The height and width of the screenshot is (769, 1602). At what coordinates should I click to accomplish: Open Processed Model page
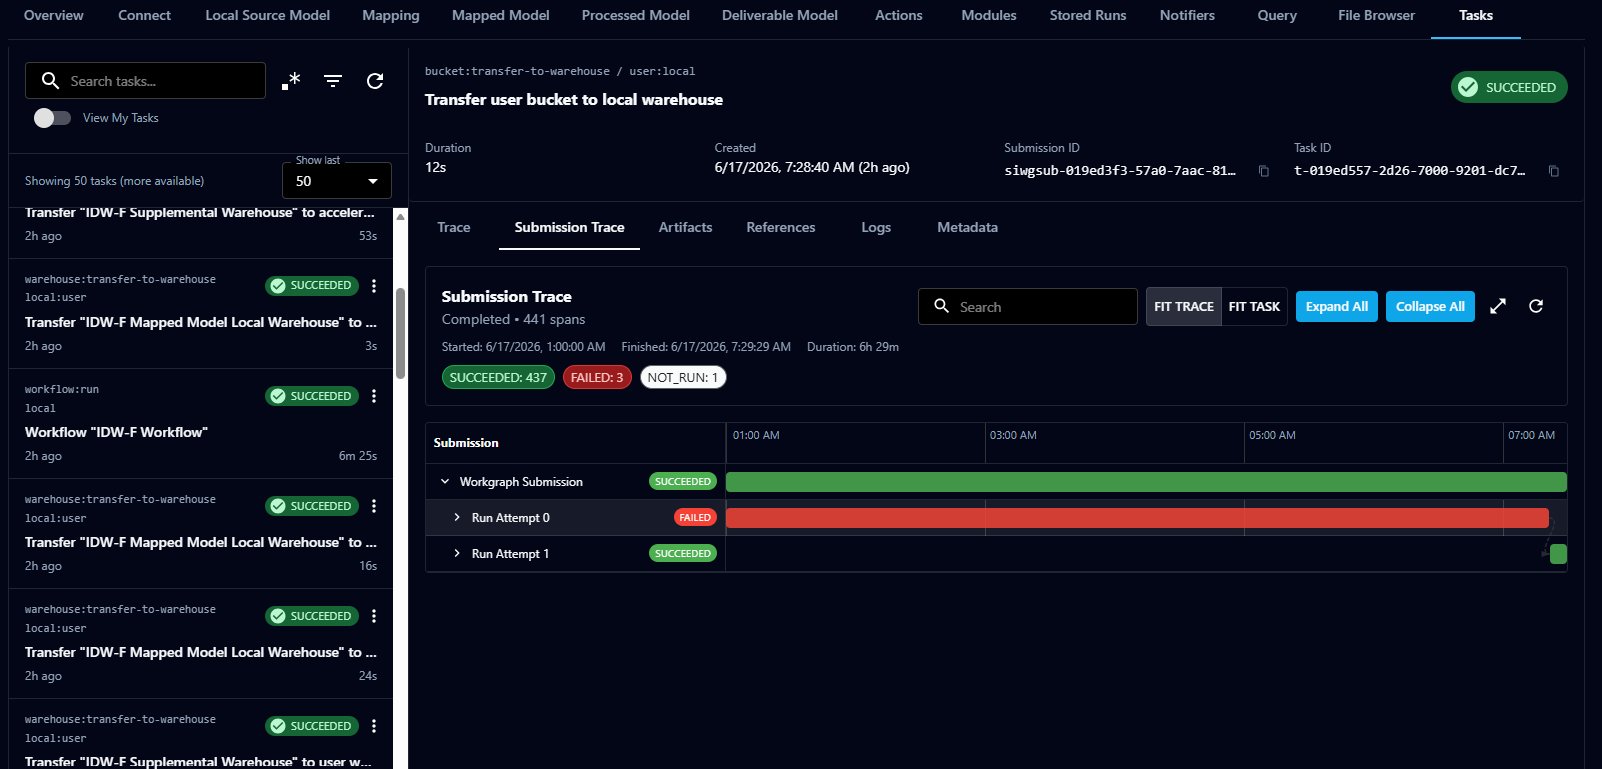pyautogui.click(x=636, y=15)
